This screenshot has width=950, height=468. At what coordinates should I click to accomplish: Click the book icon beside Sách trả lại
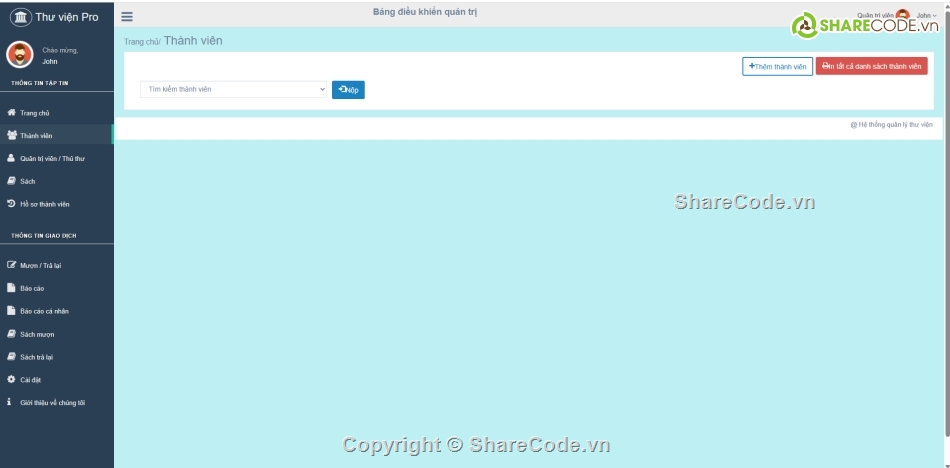click(11, 356)
